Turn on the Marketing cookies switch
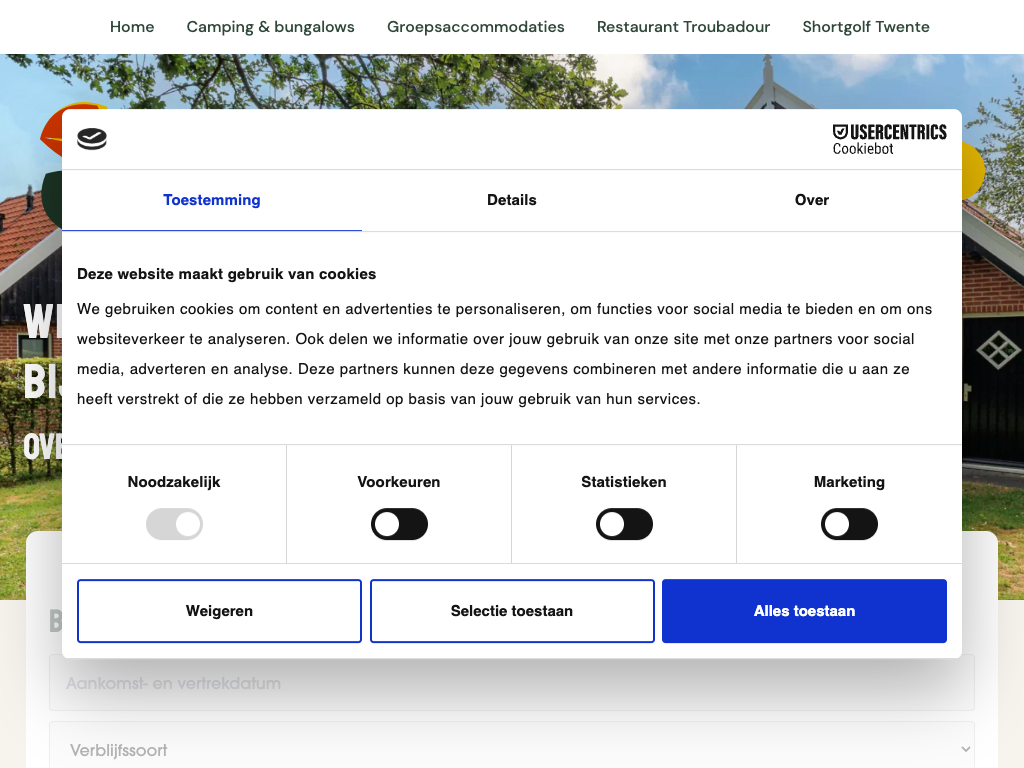The image size is (1024, 768). (x=849, y=524)
